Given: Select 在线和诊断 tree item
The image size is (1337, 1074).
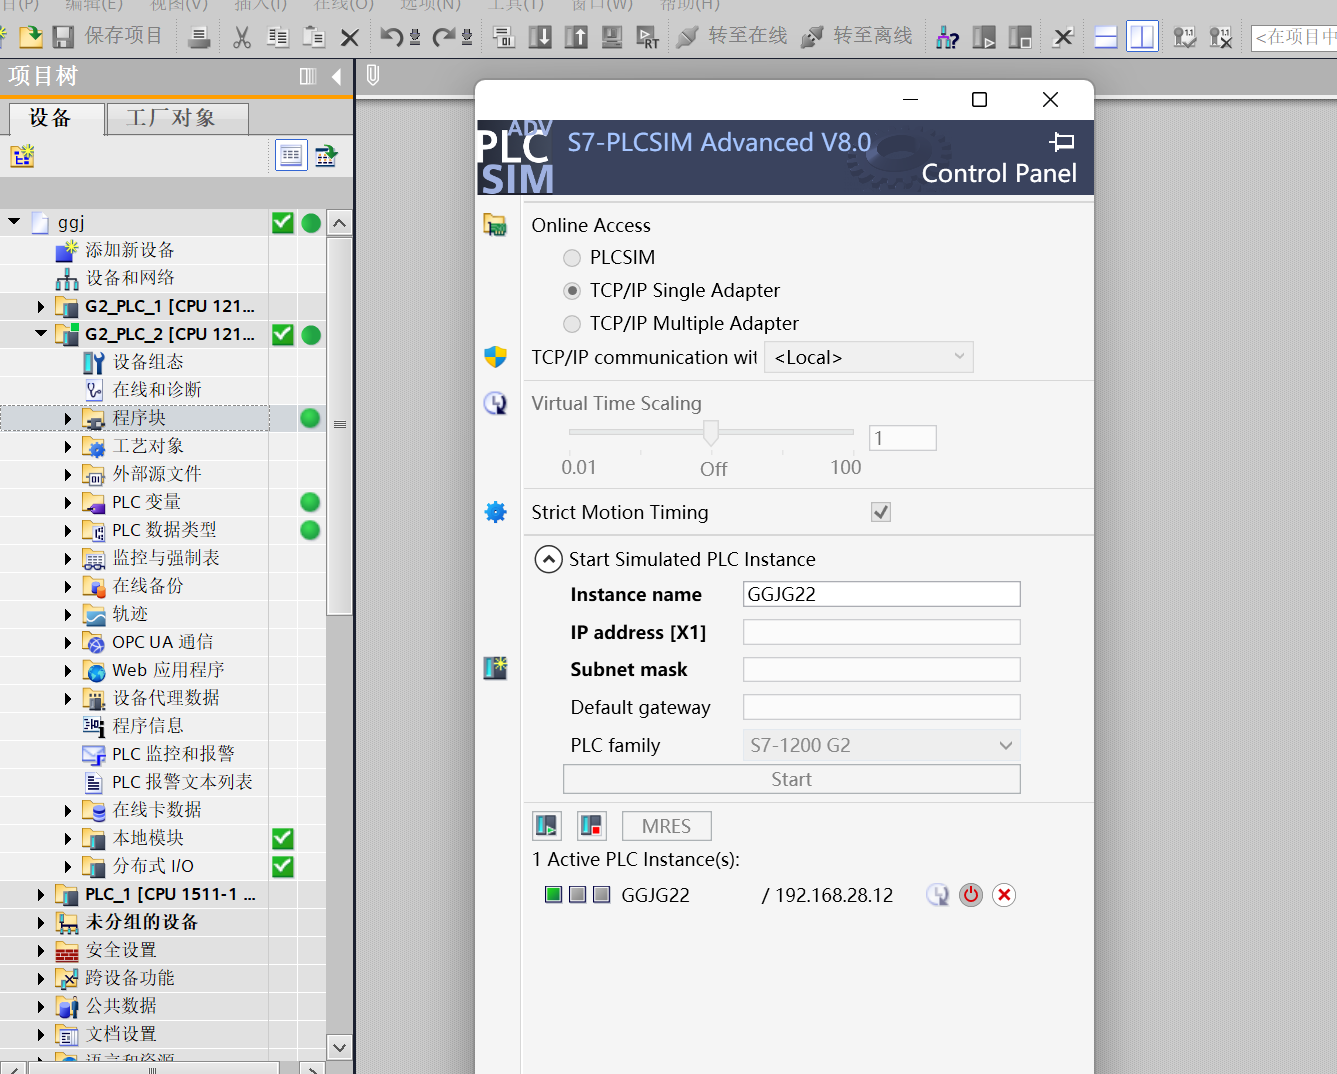Looking at the screenshot, I should tap(157, 390).
